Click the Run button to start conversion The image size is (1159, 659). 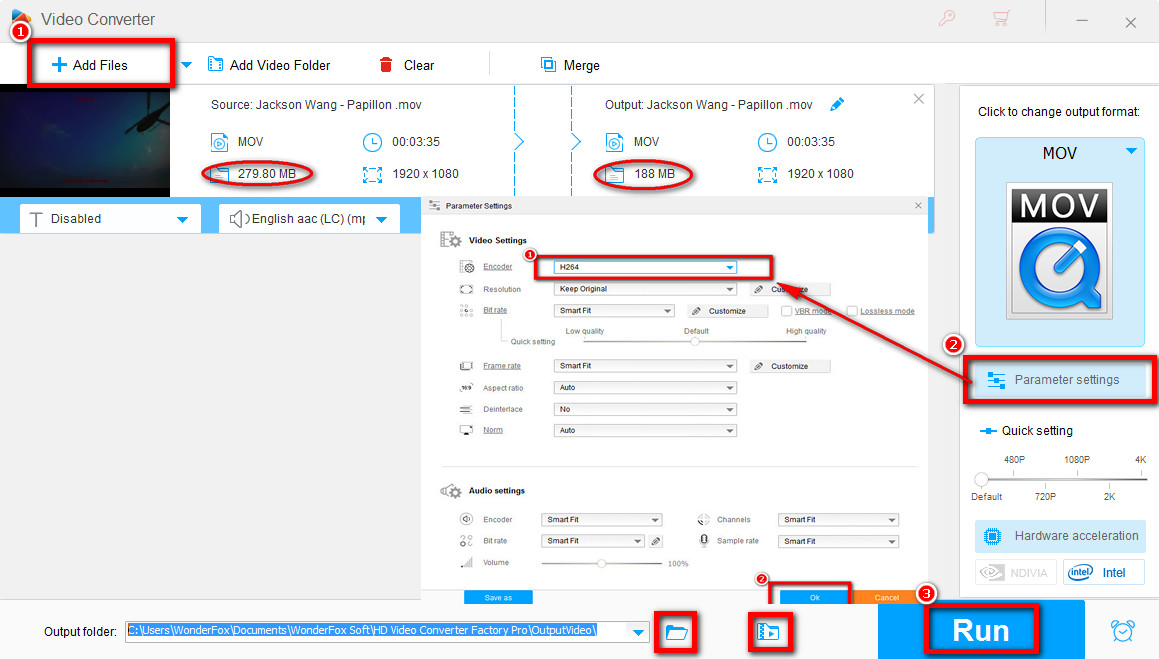(x=981, y=630)
